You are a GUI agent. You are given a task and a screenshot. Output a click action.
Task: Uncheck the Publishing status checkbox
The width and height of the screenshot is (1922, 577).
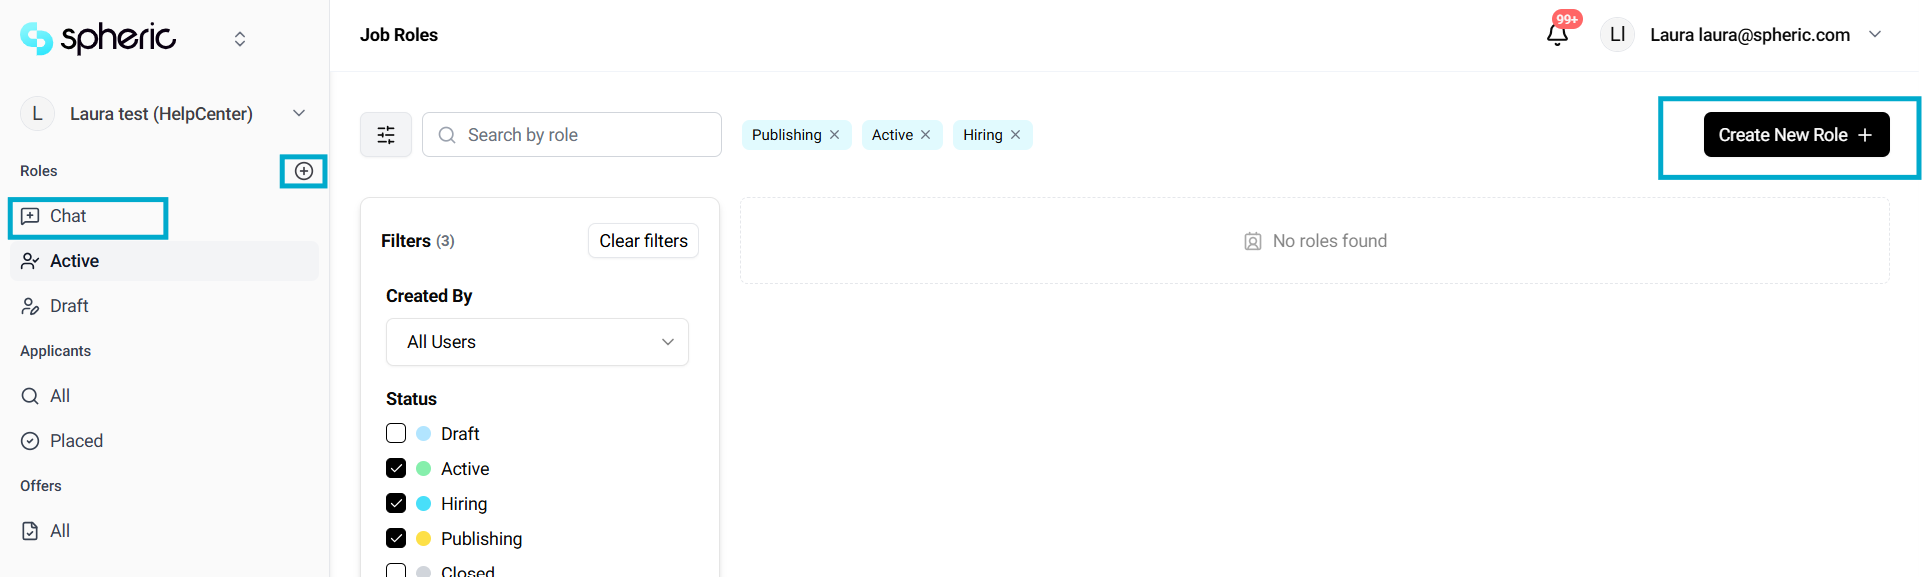(x=396, y=539)
